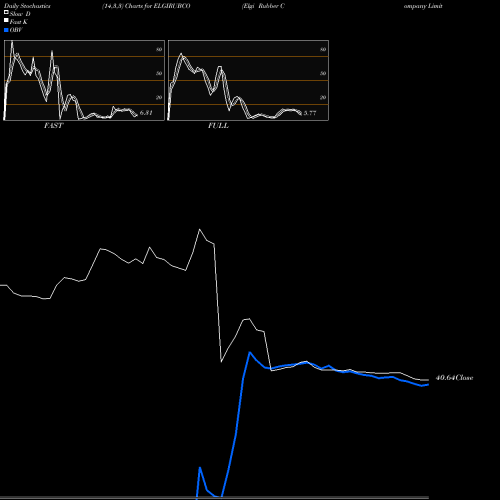This screenshot has height=500, width=500.
Task: Click the 20 level label in FULL chart
Action: (x=323, y=97)
